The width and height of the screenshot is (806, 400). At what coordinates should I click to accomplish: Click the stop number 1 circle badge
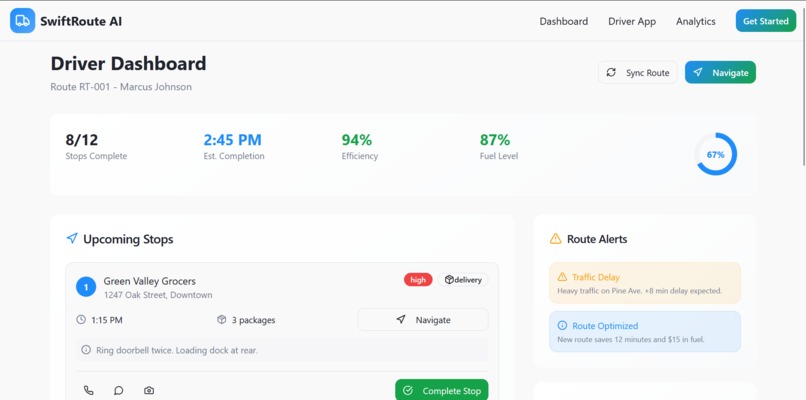[86, 287]
